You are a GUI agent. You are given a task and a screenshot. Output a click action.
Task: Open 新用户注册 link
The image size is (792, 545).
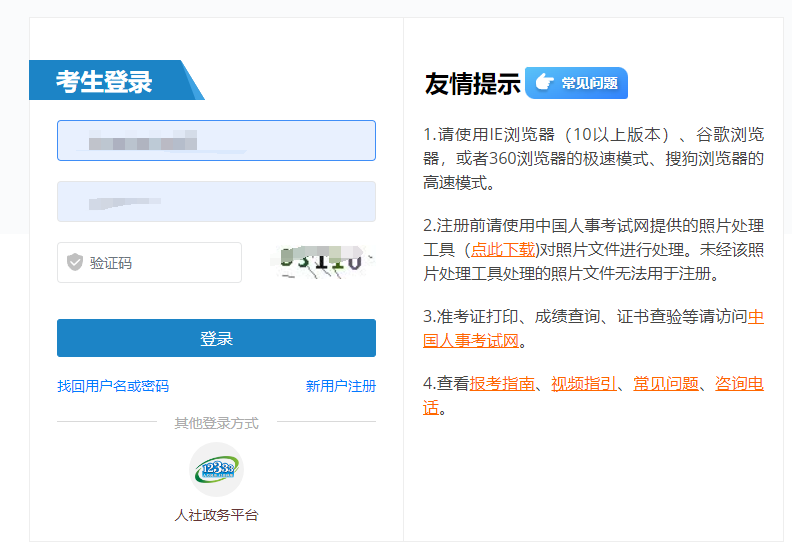point(341,386)
